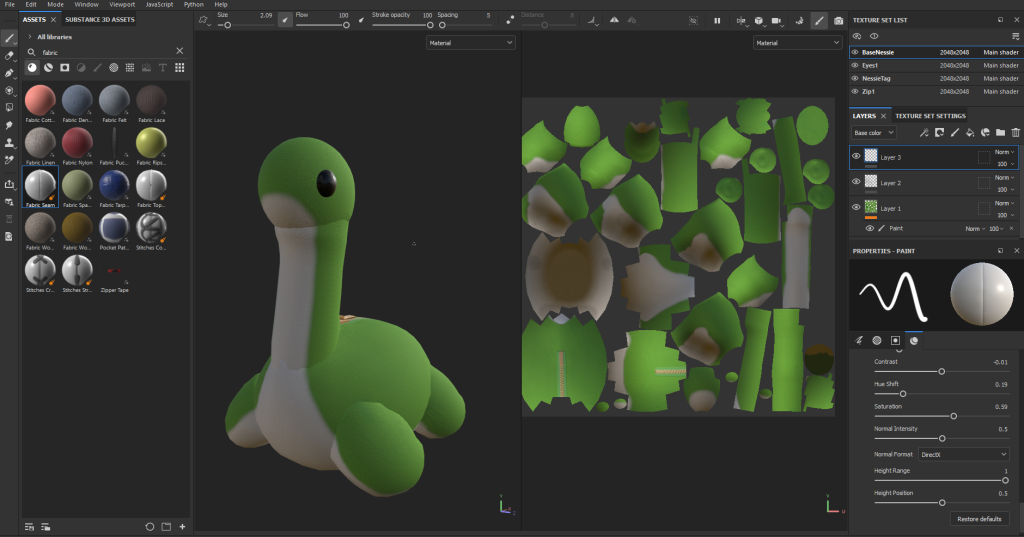Viewport: 1024px width, 537px height.
Task: Open the Normal Format DirectX dropdown
Action: coord(964,454)
